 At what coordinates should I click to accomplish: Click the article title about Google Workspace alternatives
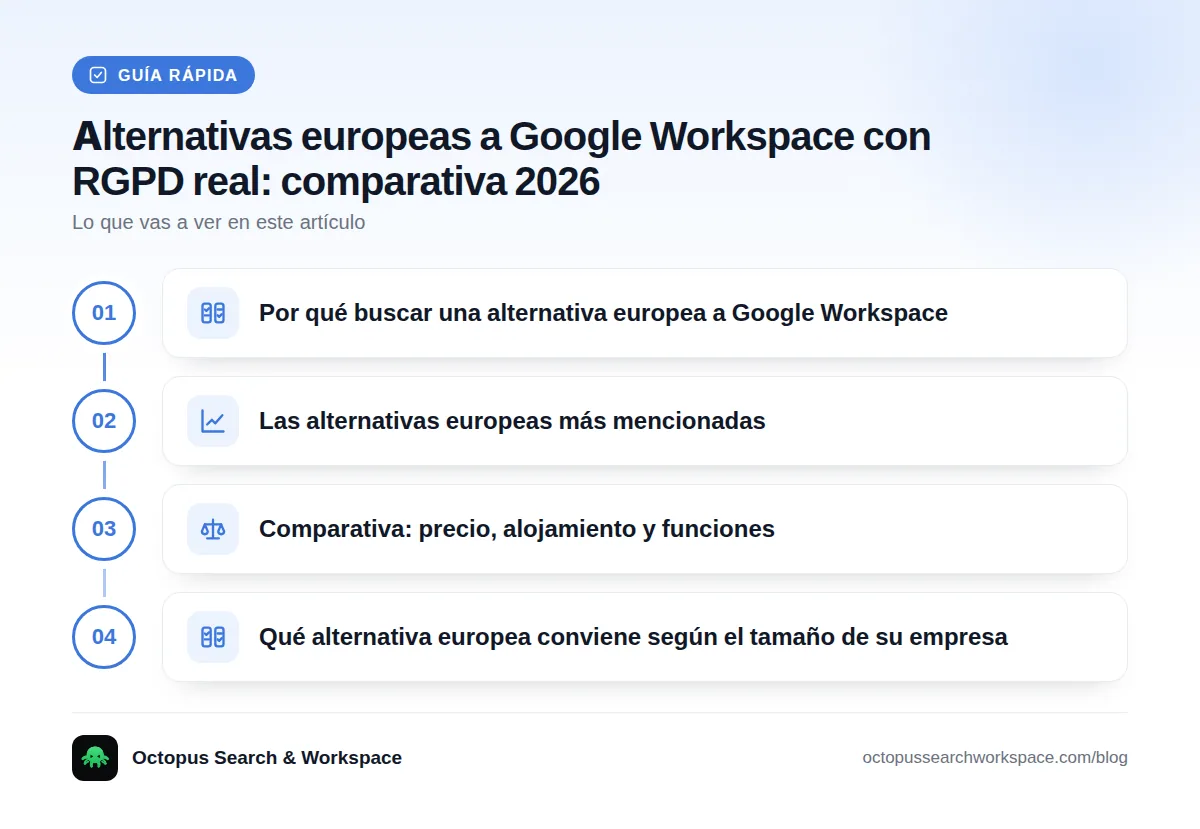point(501,159)
